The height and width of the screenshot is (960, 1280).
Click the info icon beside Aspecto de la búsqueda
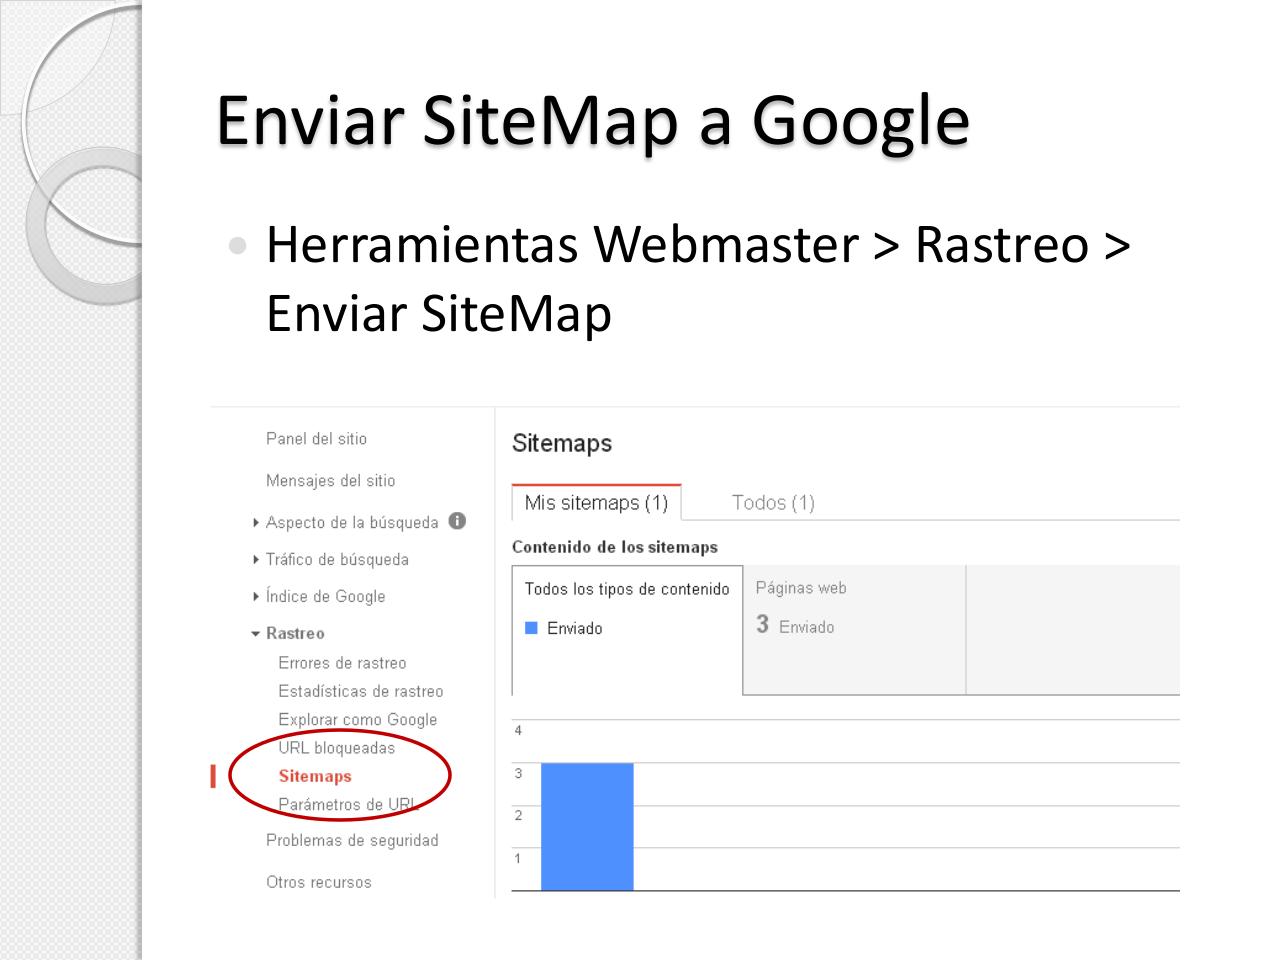tap(457, 521)
